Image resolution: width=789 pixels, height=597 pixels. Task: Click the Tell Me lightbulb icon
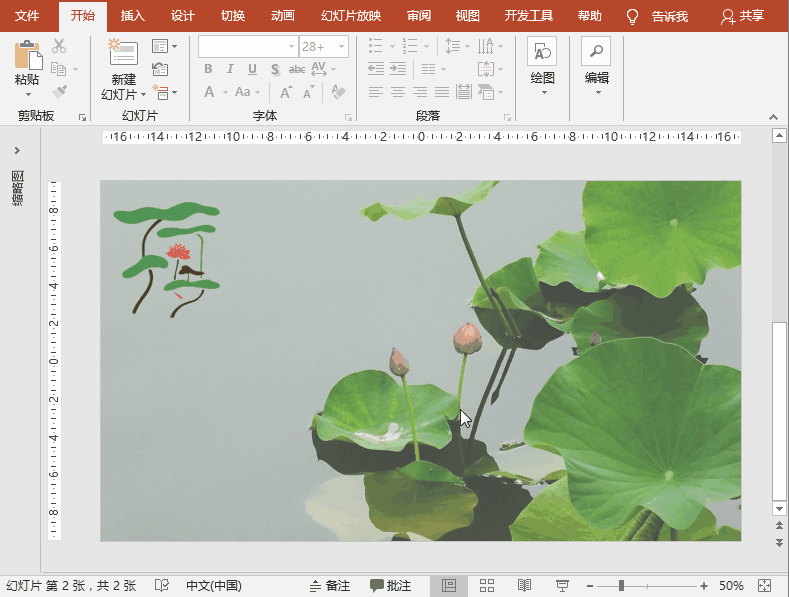(x=632, y=17)
